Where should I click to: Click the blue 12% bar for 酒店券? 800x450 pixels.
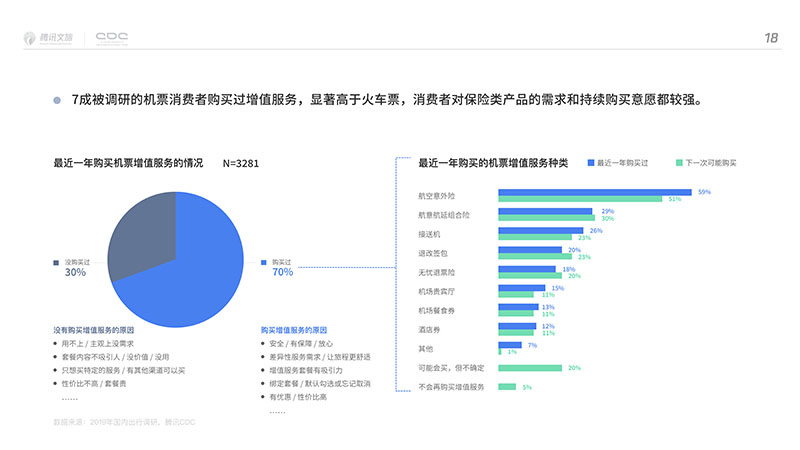(517, 327)
